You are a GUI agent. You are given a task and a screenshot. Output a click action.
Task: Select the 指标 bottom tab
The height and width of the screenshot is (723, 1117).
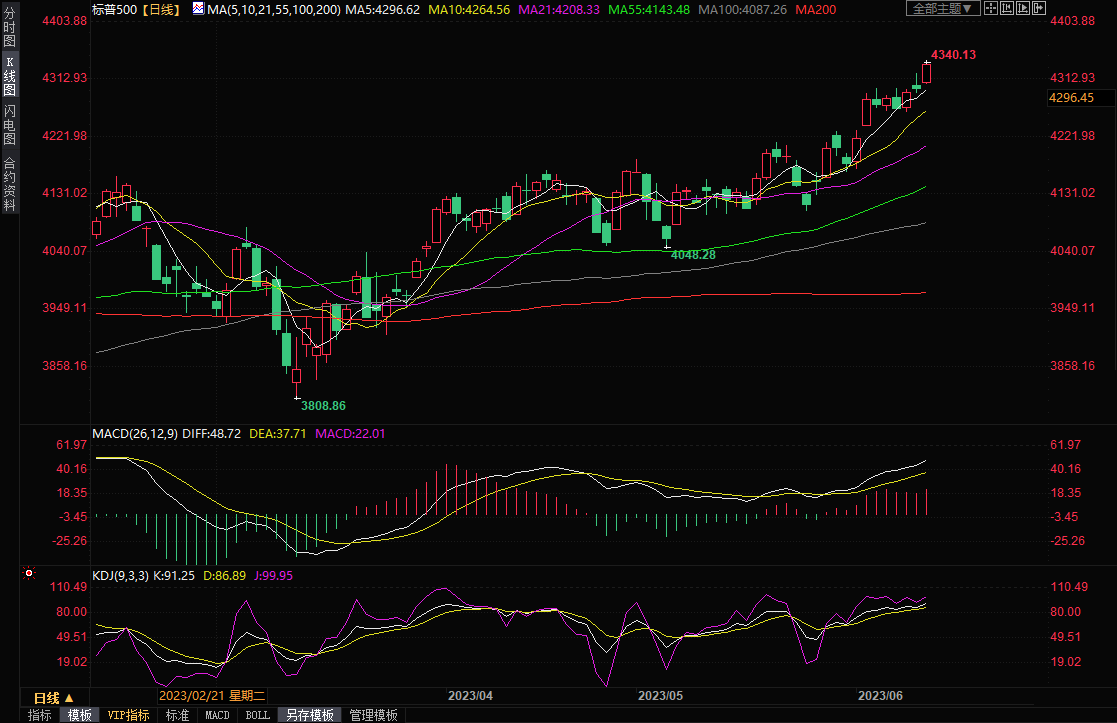[40, 715]
